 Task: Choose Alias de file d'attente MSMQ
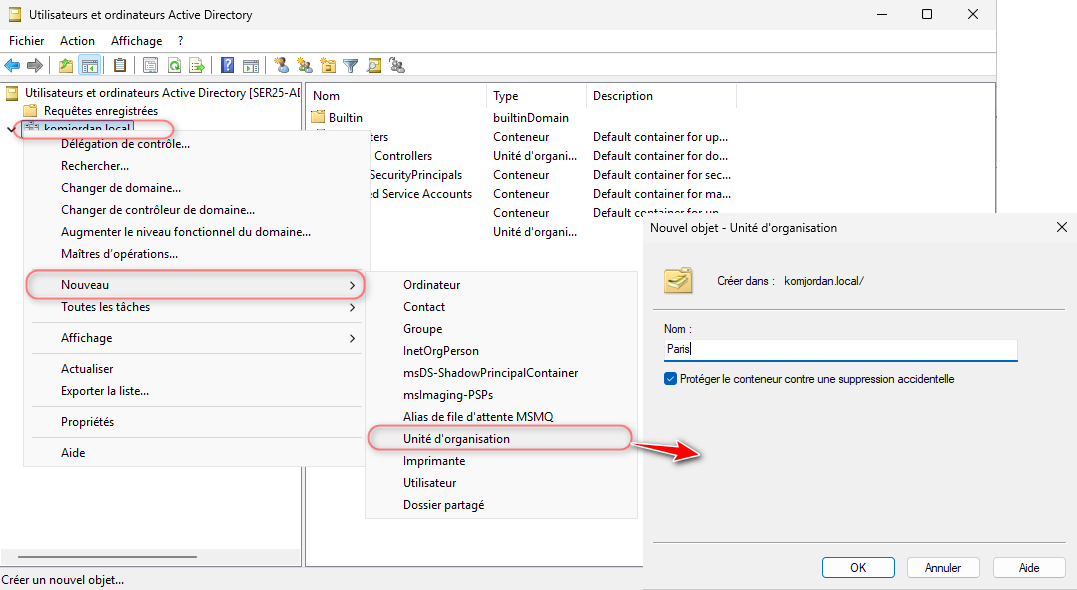click(478, 417)
